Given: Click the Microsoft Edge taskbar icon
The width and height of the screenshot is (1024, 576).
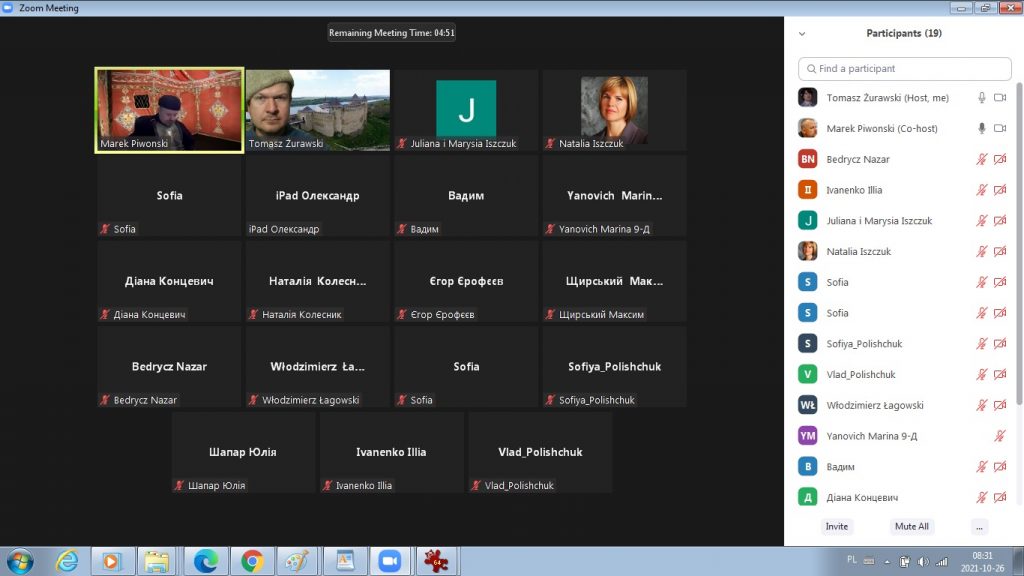Looking at the screenshot, I should tap(206, 561).
